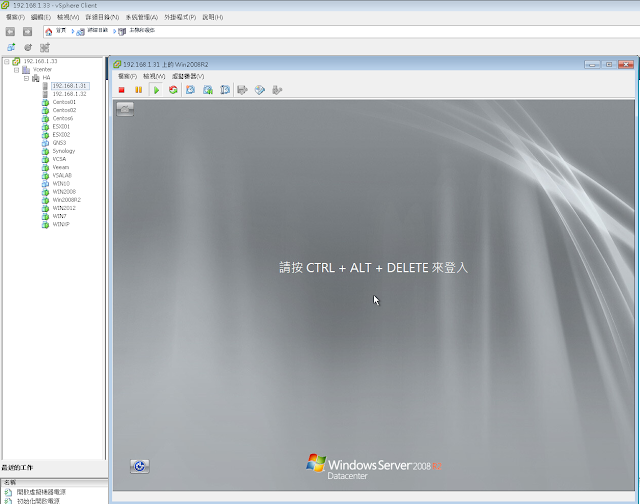Click the middle icon in the main toolbar row
Screen dimensions: 640x504
coord(28,47)
